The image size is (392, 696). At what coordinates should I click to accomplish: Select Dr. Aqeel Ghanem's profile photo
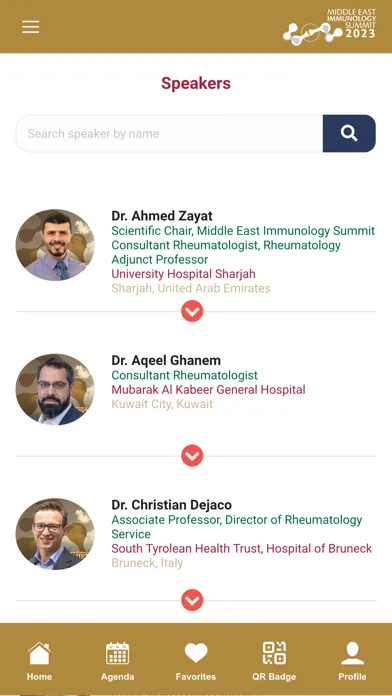[x=55, y=389]
